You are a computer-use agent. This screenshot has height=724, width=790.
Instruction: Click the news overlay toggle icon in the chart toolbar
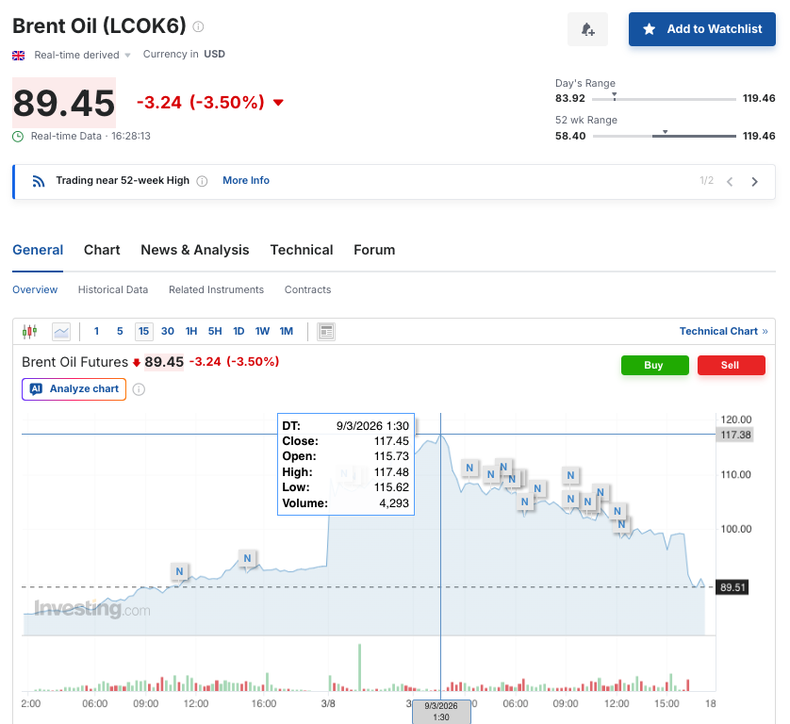pyautogui.click(x=326, y=332)
